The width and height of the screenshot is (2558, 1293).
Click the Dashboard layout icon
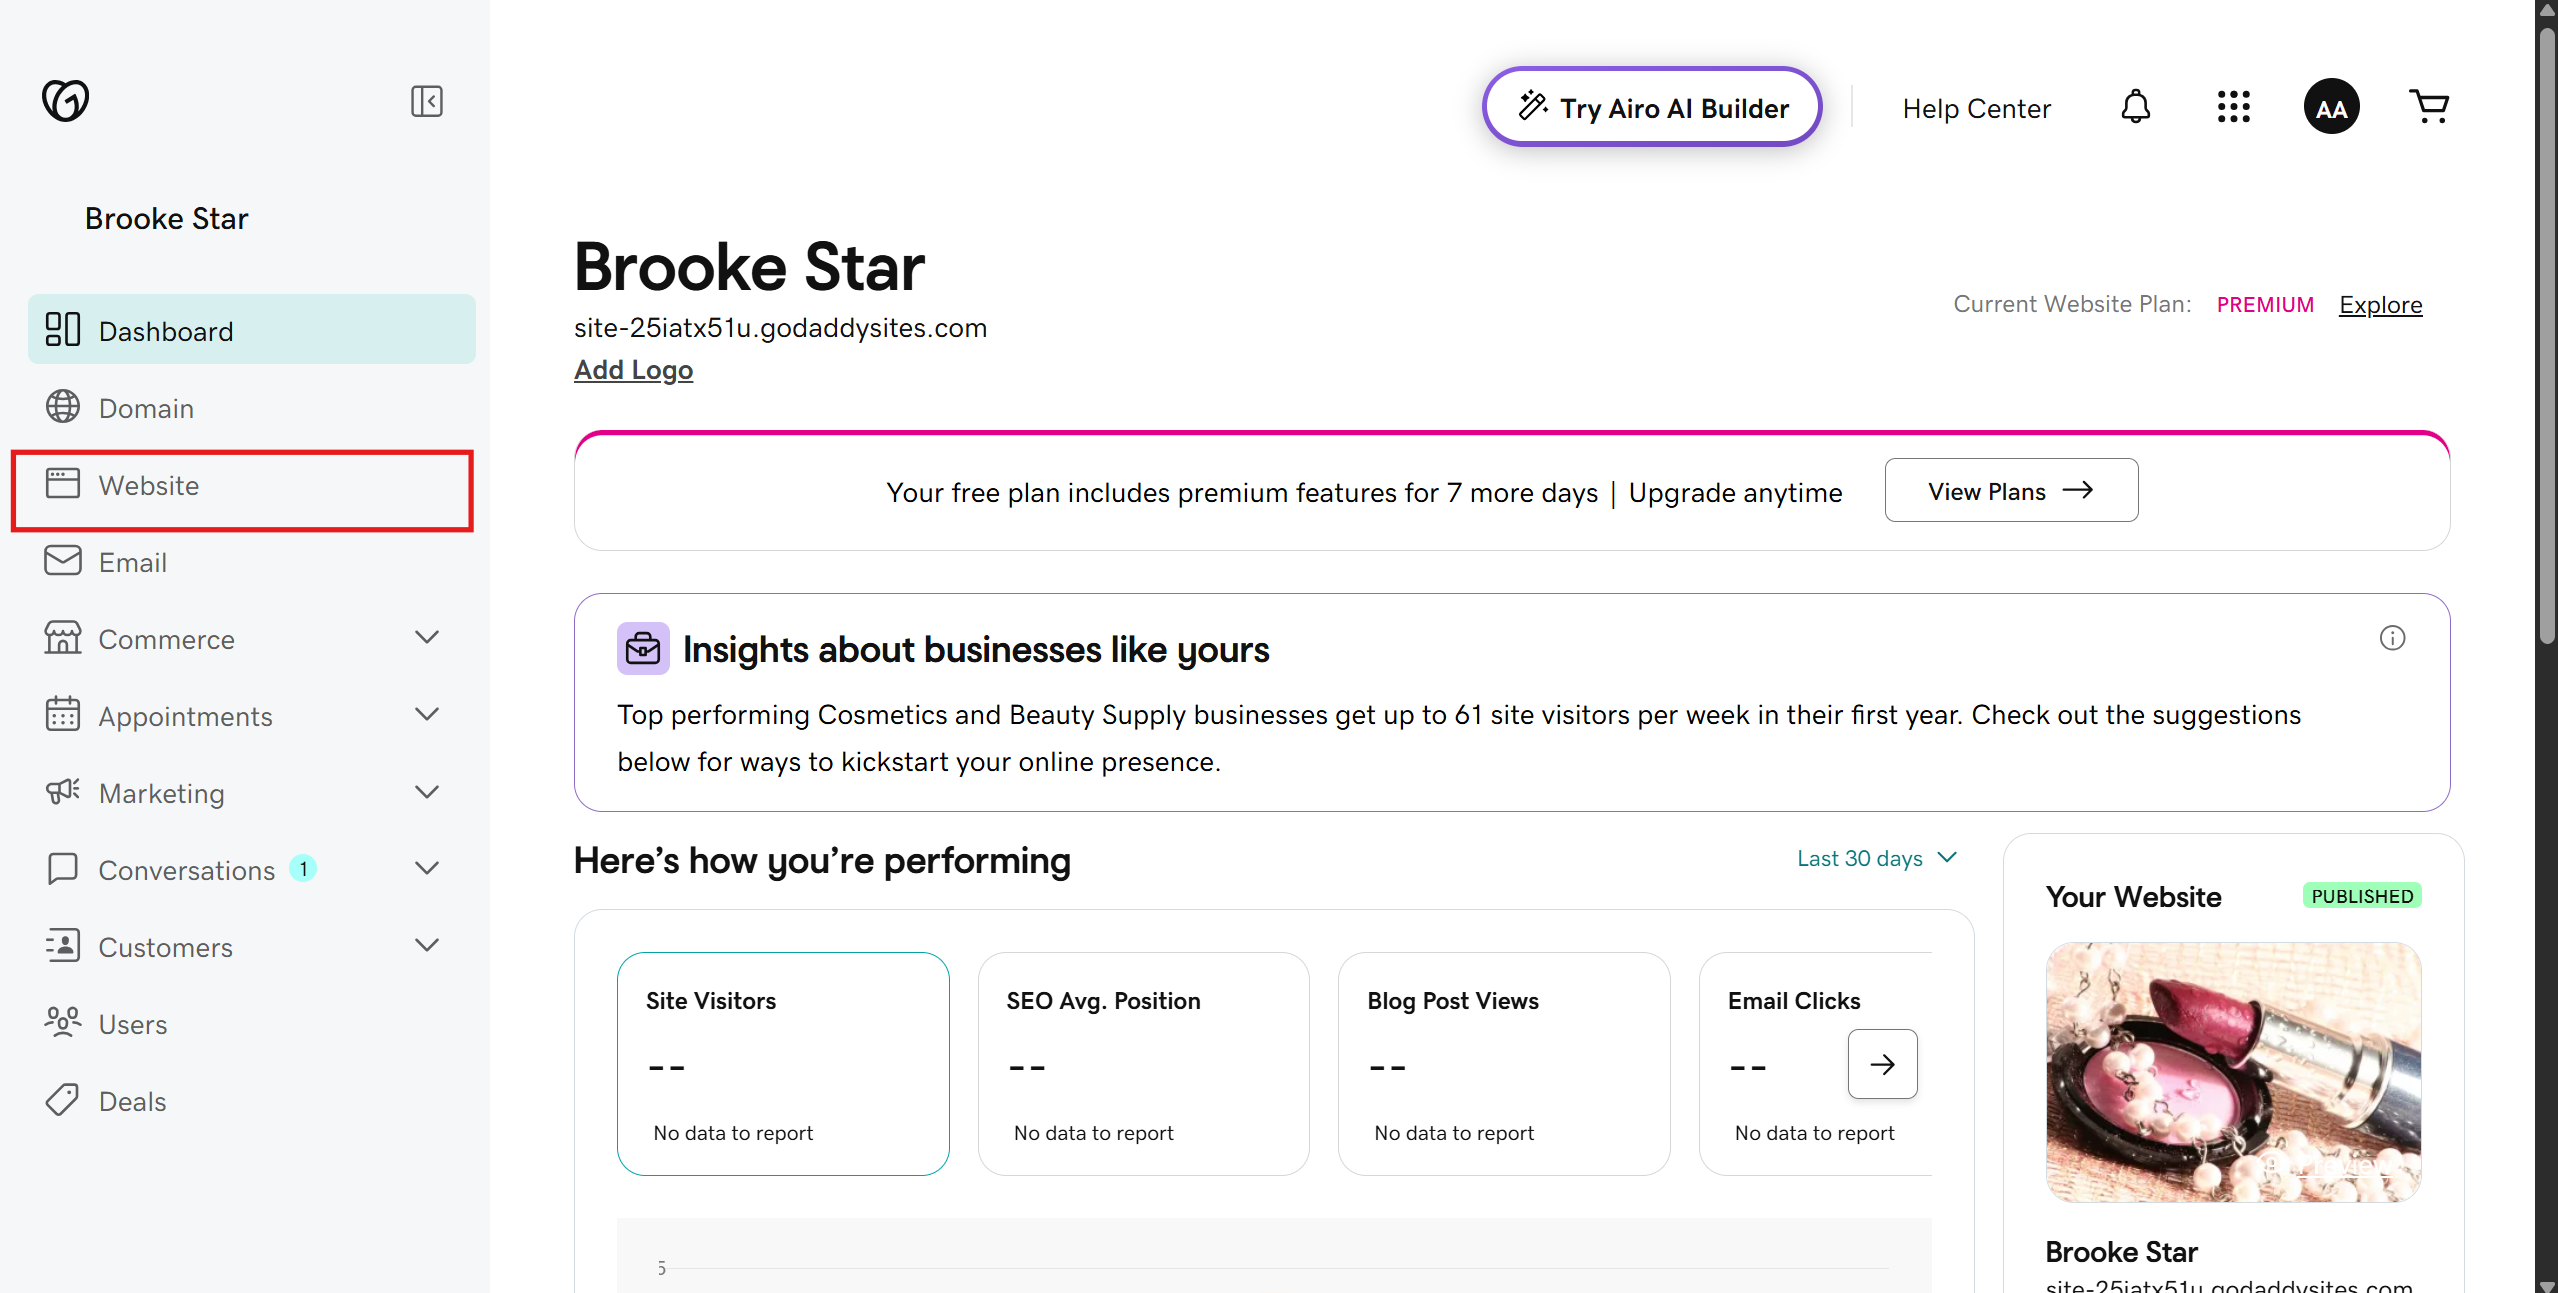pyautogui.click(x=63, y=330)
